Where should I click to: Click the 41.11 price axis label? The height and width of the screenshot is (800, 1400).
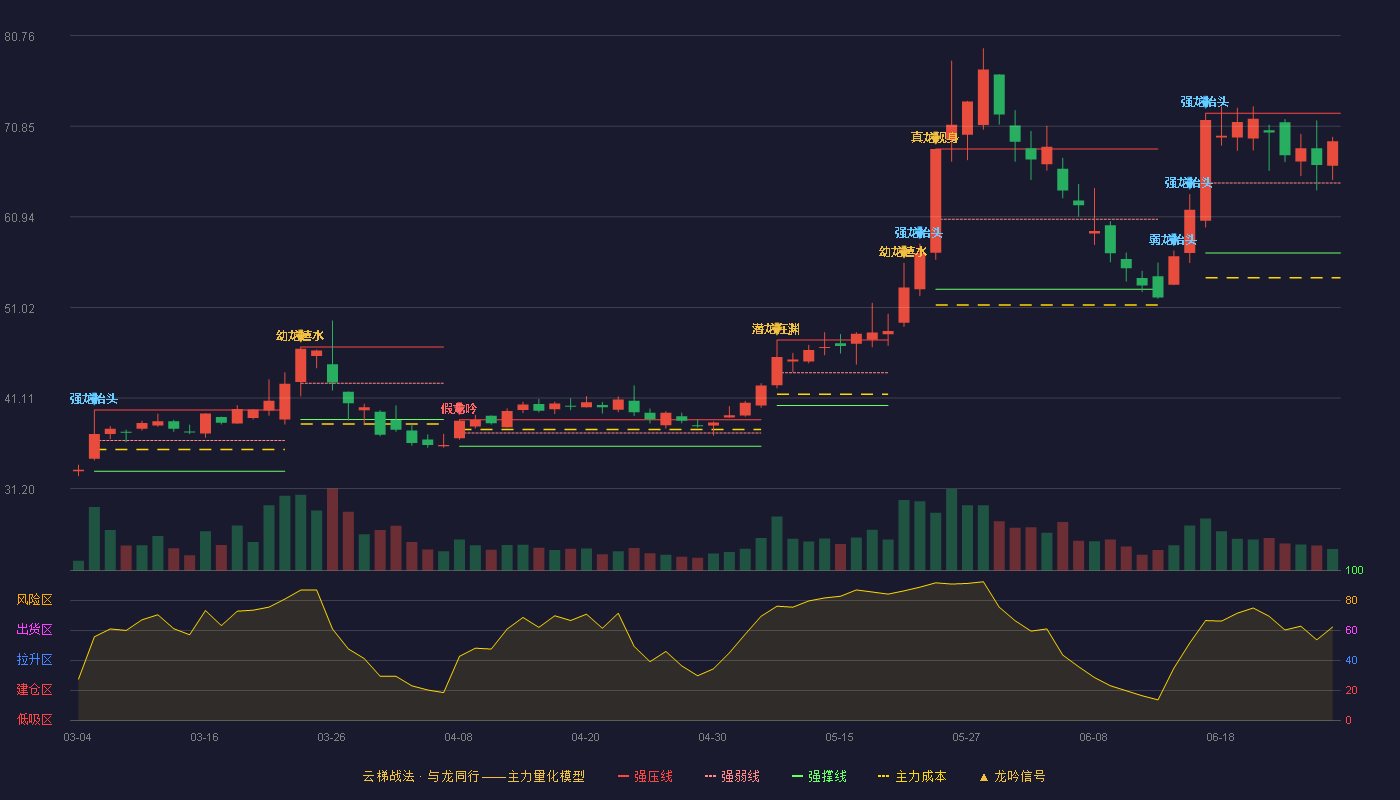(19, 399)
